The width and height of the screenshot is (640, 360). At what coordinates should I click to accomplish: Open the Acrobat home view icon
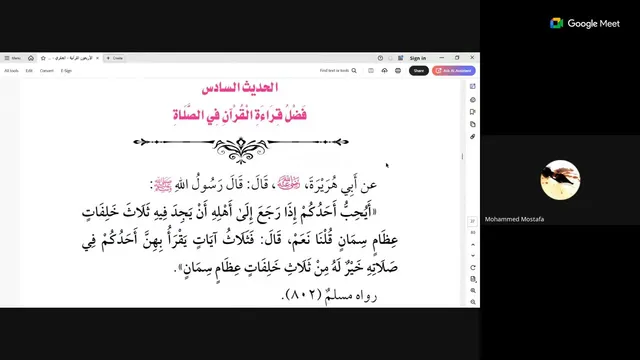tap(31, 58)
